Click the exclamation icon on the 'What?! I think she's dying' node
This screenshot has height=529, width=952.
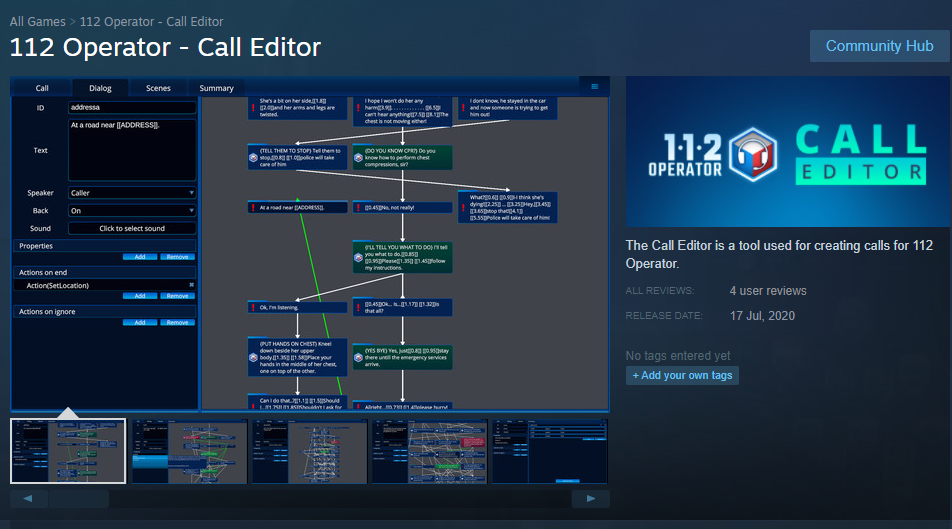463,208
